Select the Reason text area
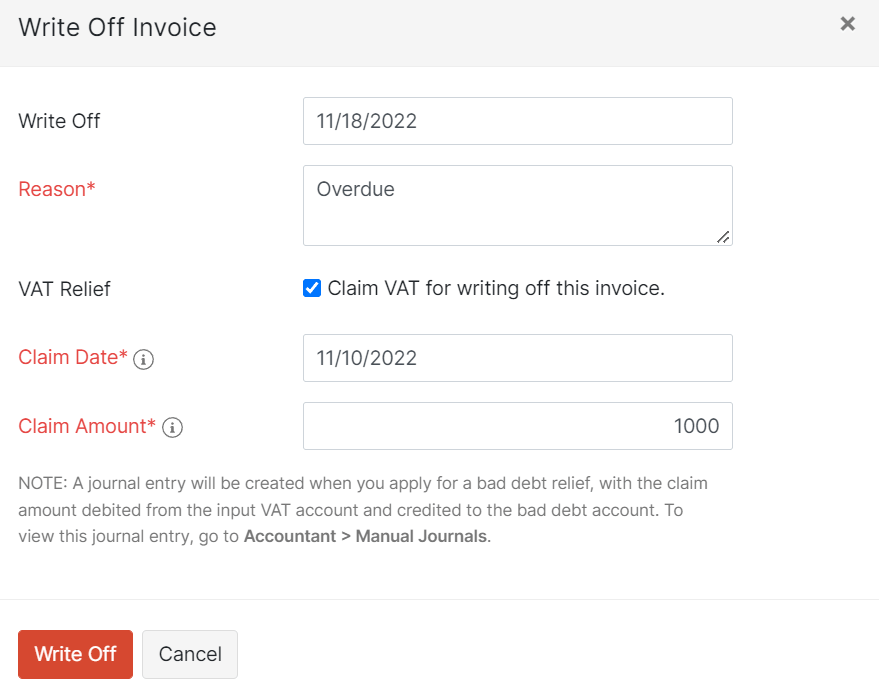This screenshot has height=697, width=879. (x=517, y=205)
